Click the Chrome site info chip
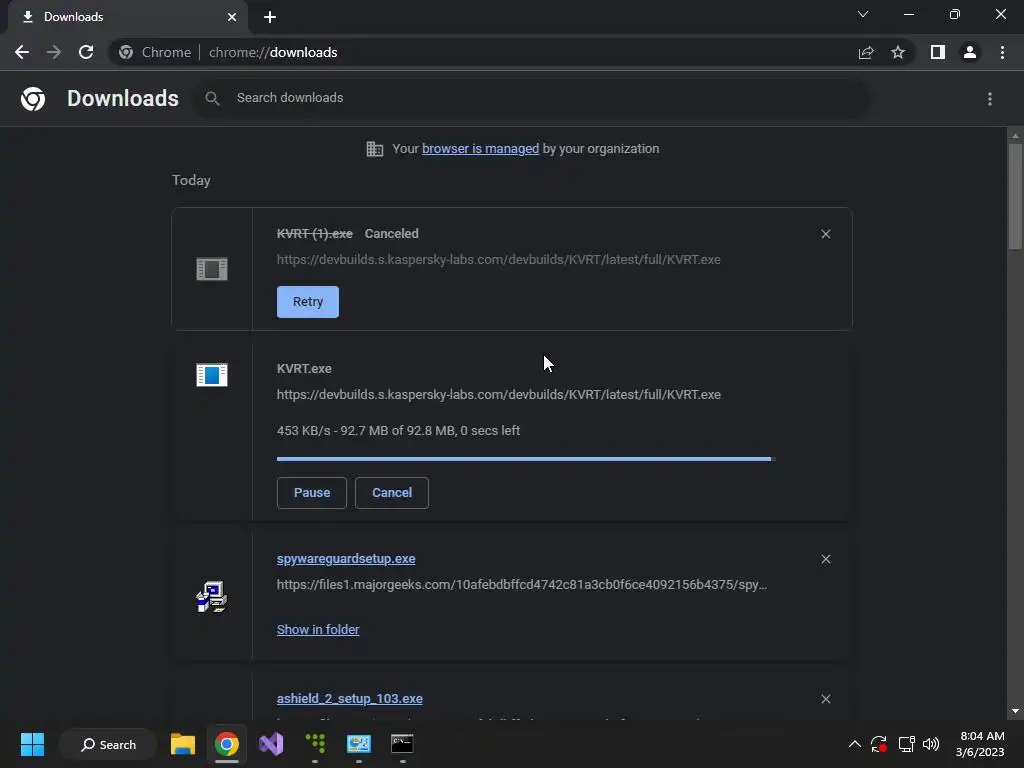 point(155,52)
